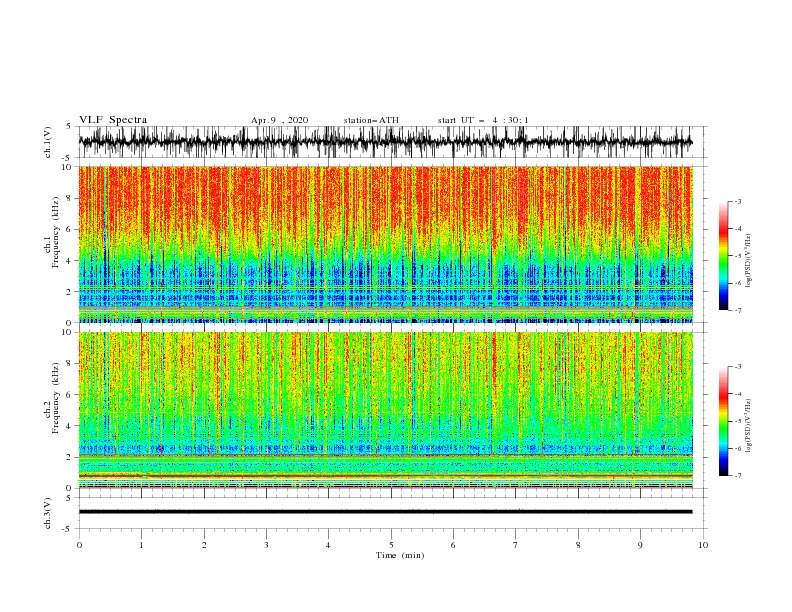Viewport: 792px width, 612px height.
Task: Click the "-7" tick on ch.1 colorbar
Action: click(x=738, y=310)
